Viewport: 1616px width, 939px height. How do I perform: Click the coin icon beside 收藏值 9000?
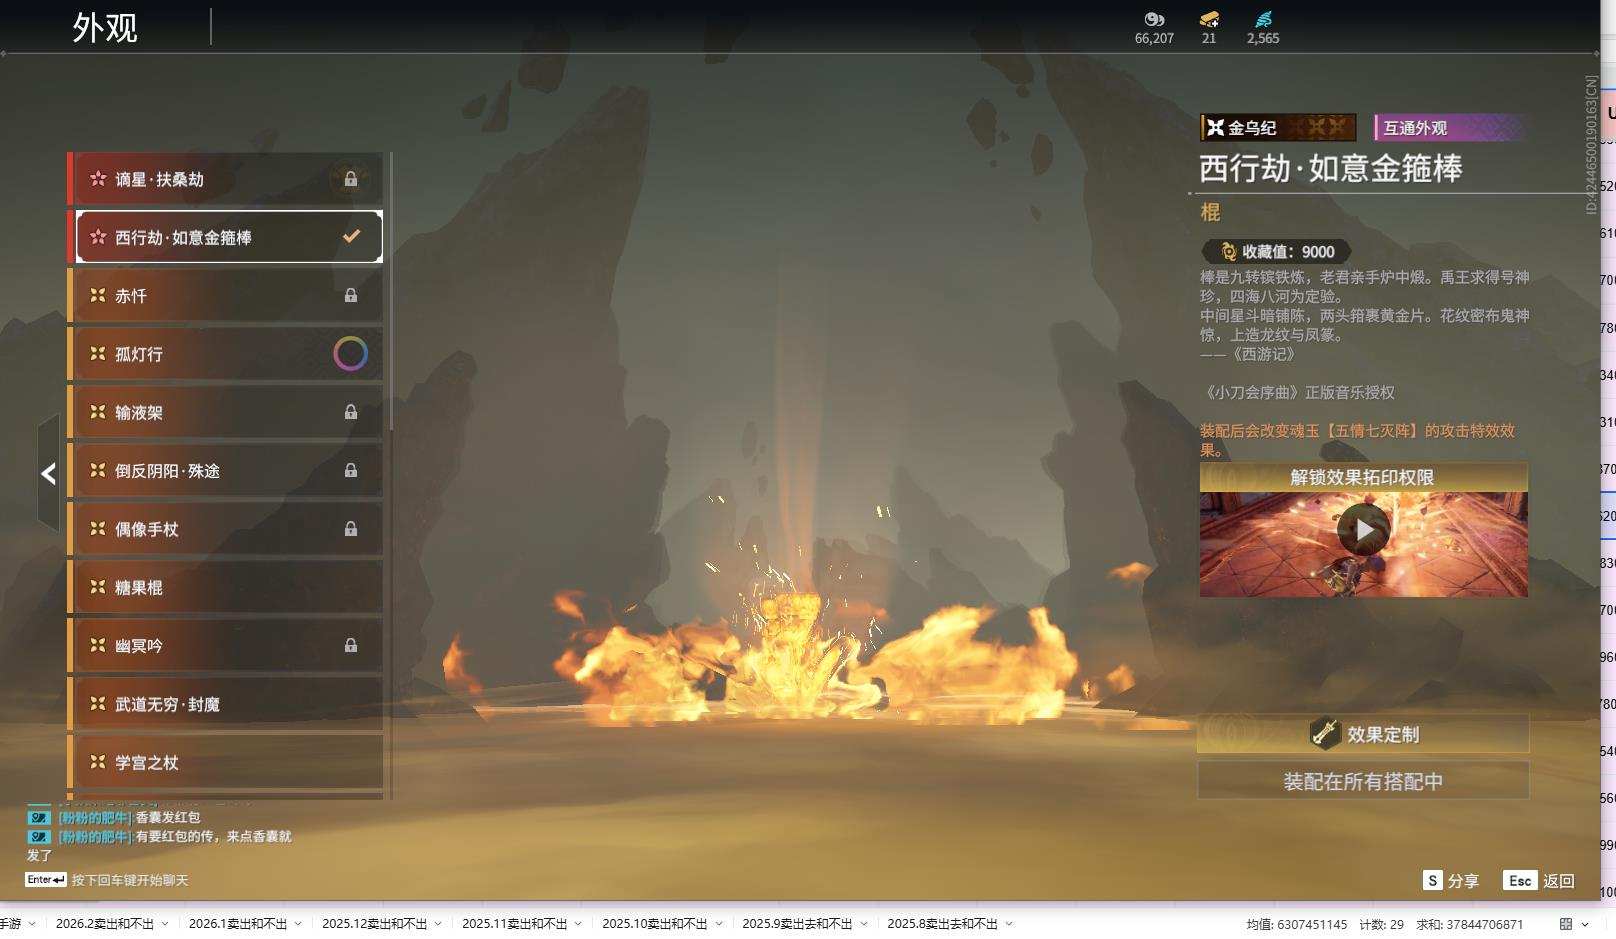pos(1228,252)
